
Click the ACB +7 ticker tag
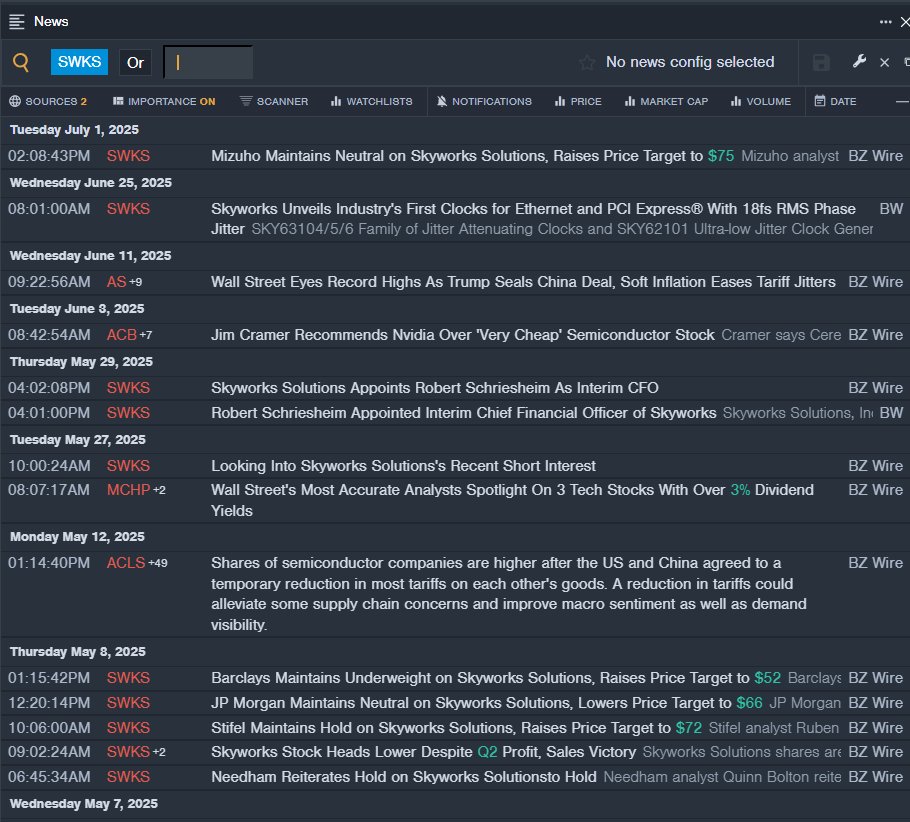pyautogui.click(x=129, y=335)
